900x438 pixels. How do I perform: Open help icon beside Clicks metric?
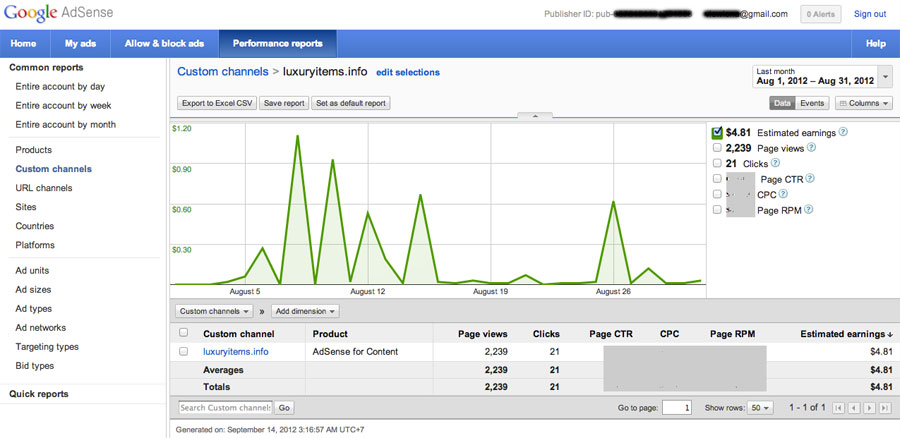point(775,163)
